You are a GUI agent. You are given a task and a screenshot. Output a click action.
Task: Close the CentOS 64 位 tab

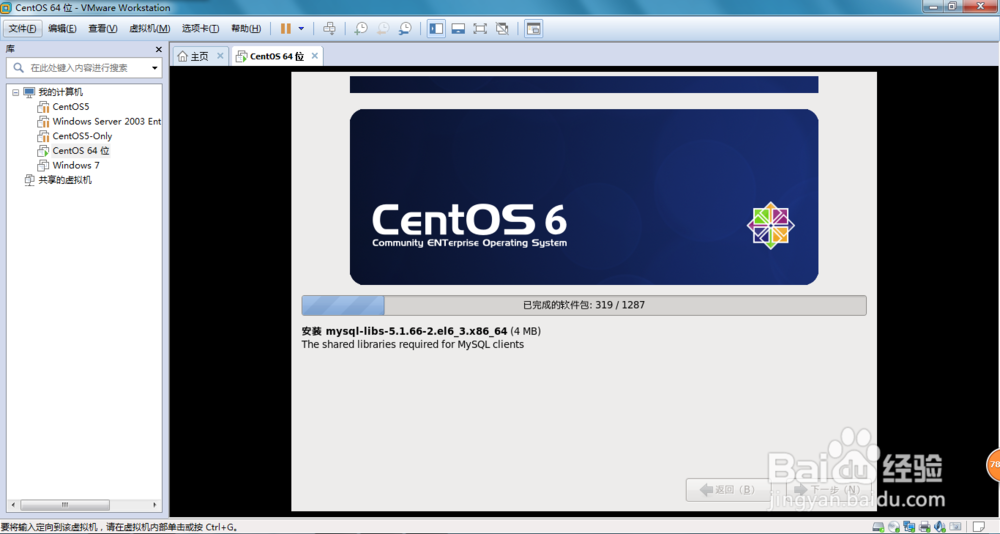[314, 56]
